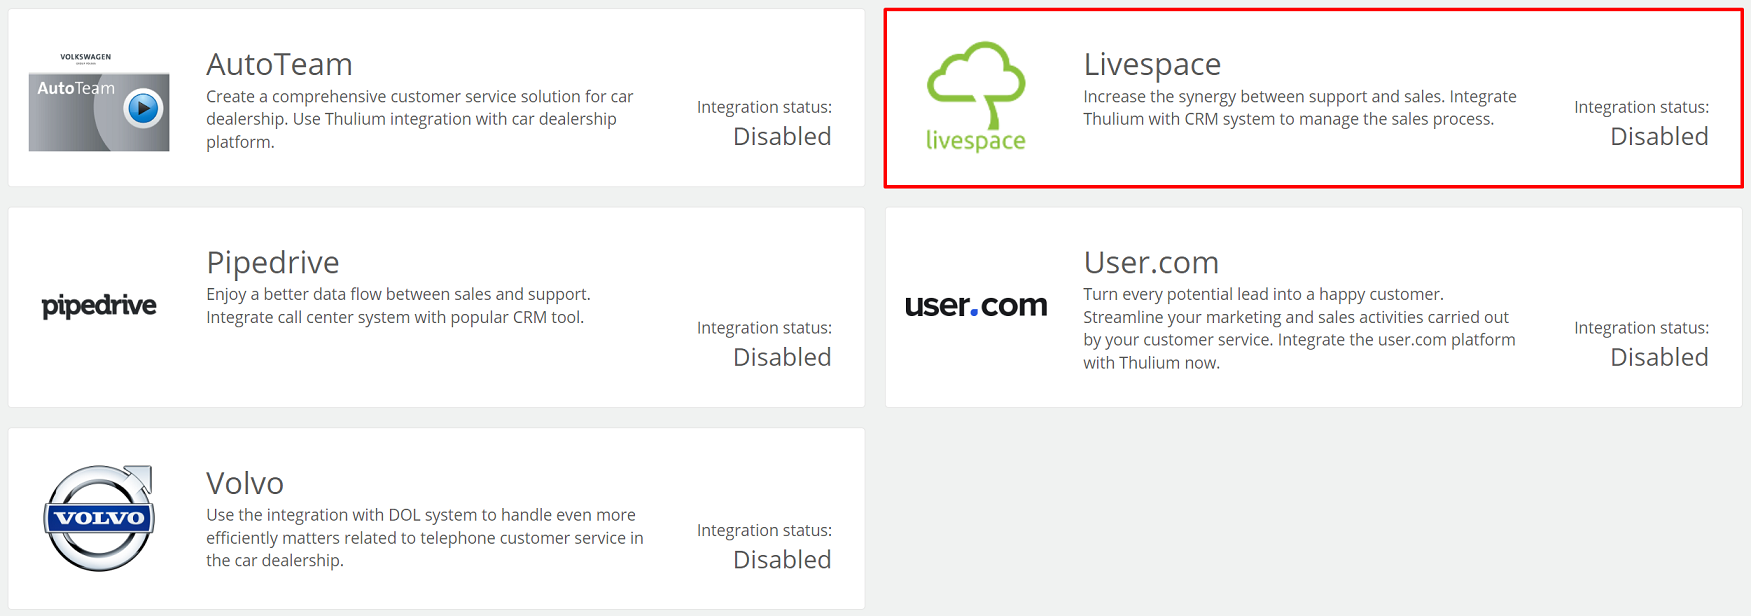This screenshot has height=616, width=1751.
Task: Click User.com's 'Integration status:' label
Action: click(1641, 328)
